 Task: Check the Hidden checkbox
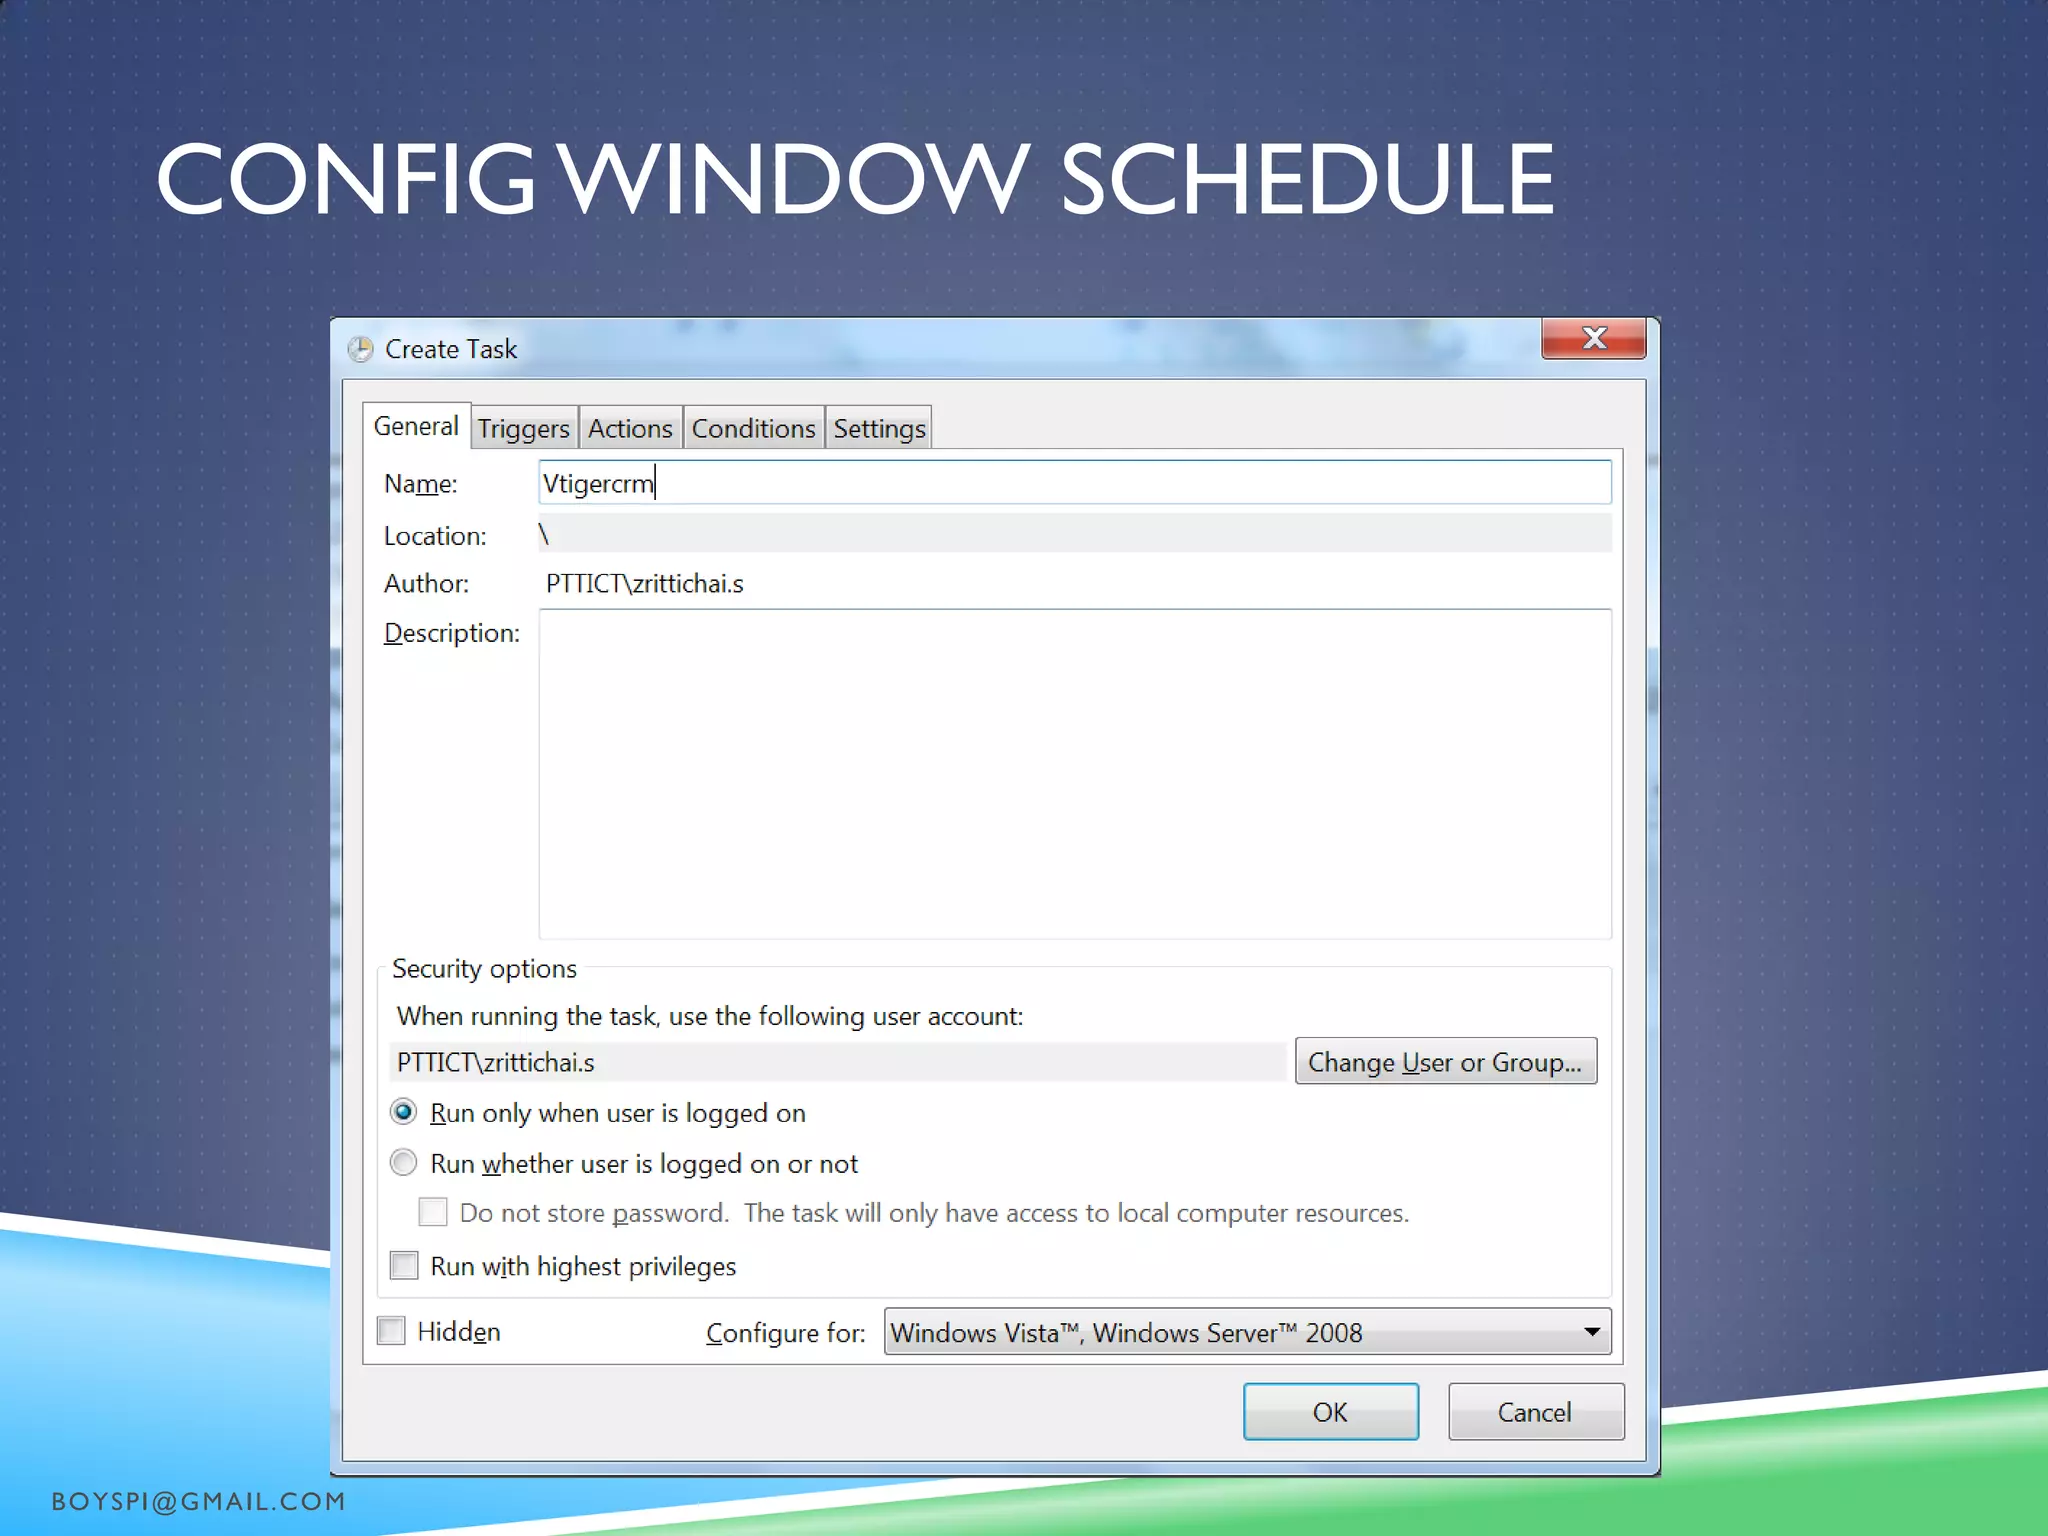click(x=391, y=1331)
